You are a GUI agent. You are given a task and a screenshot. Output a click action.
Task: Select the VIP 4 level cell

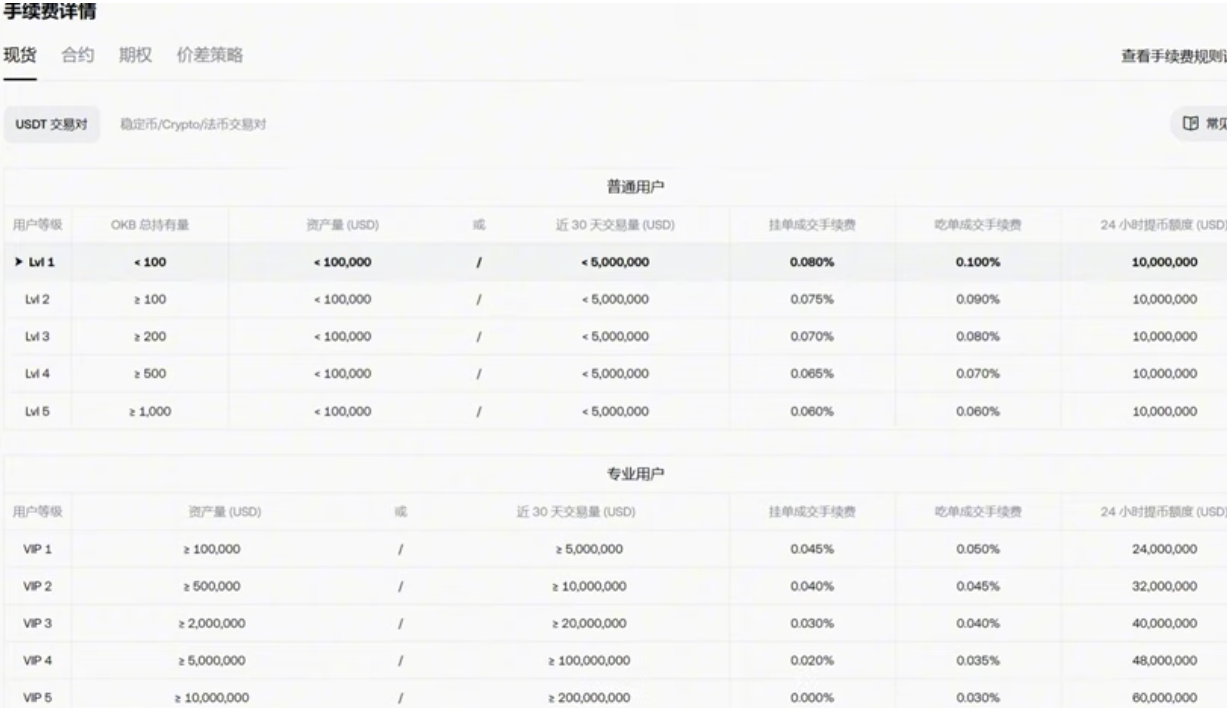36,661
